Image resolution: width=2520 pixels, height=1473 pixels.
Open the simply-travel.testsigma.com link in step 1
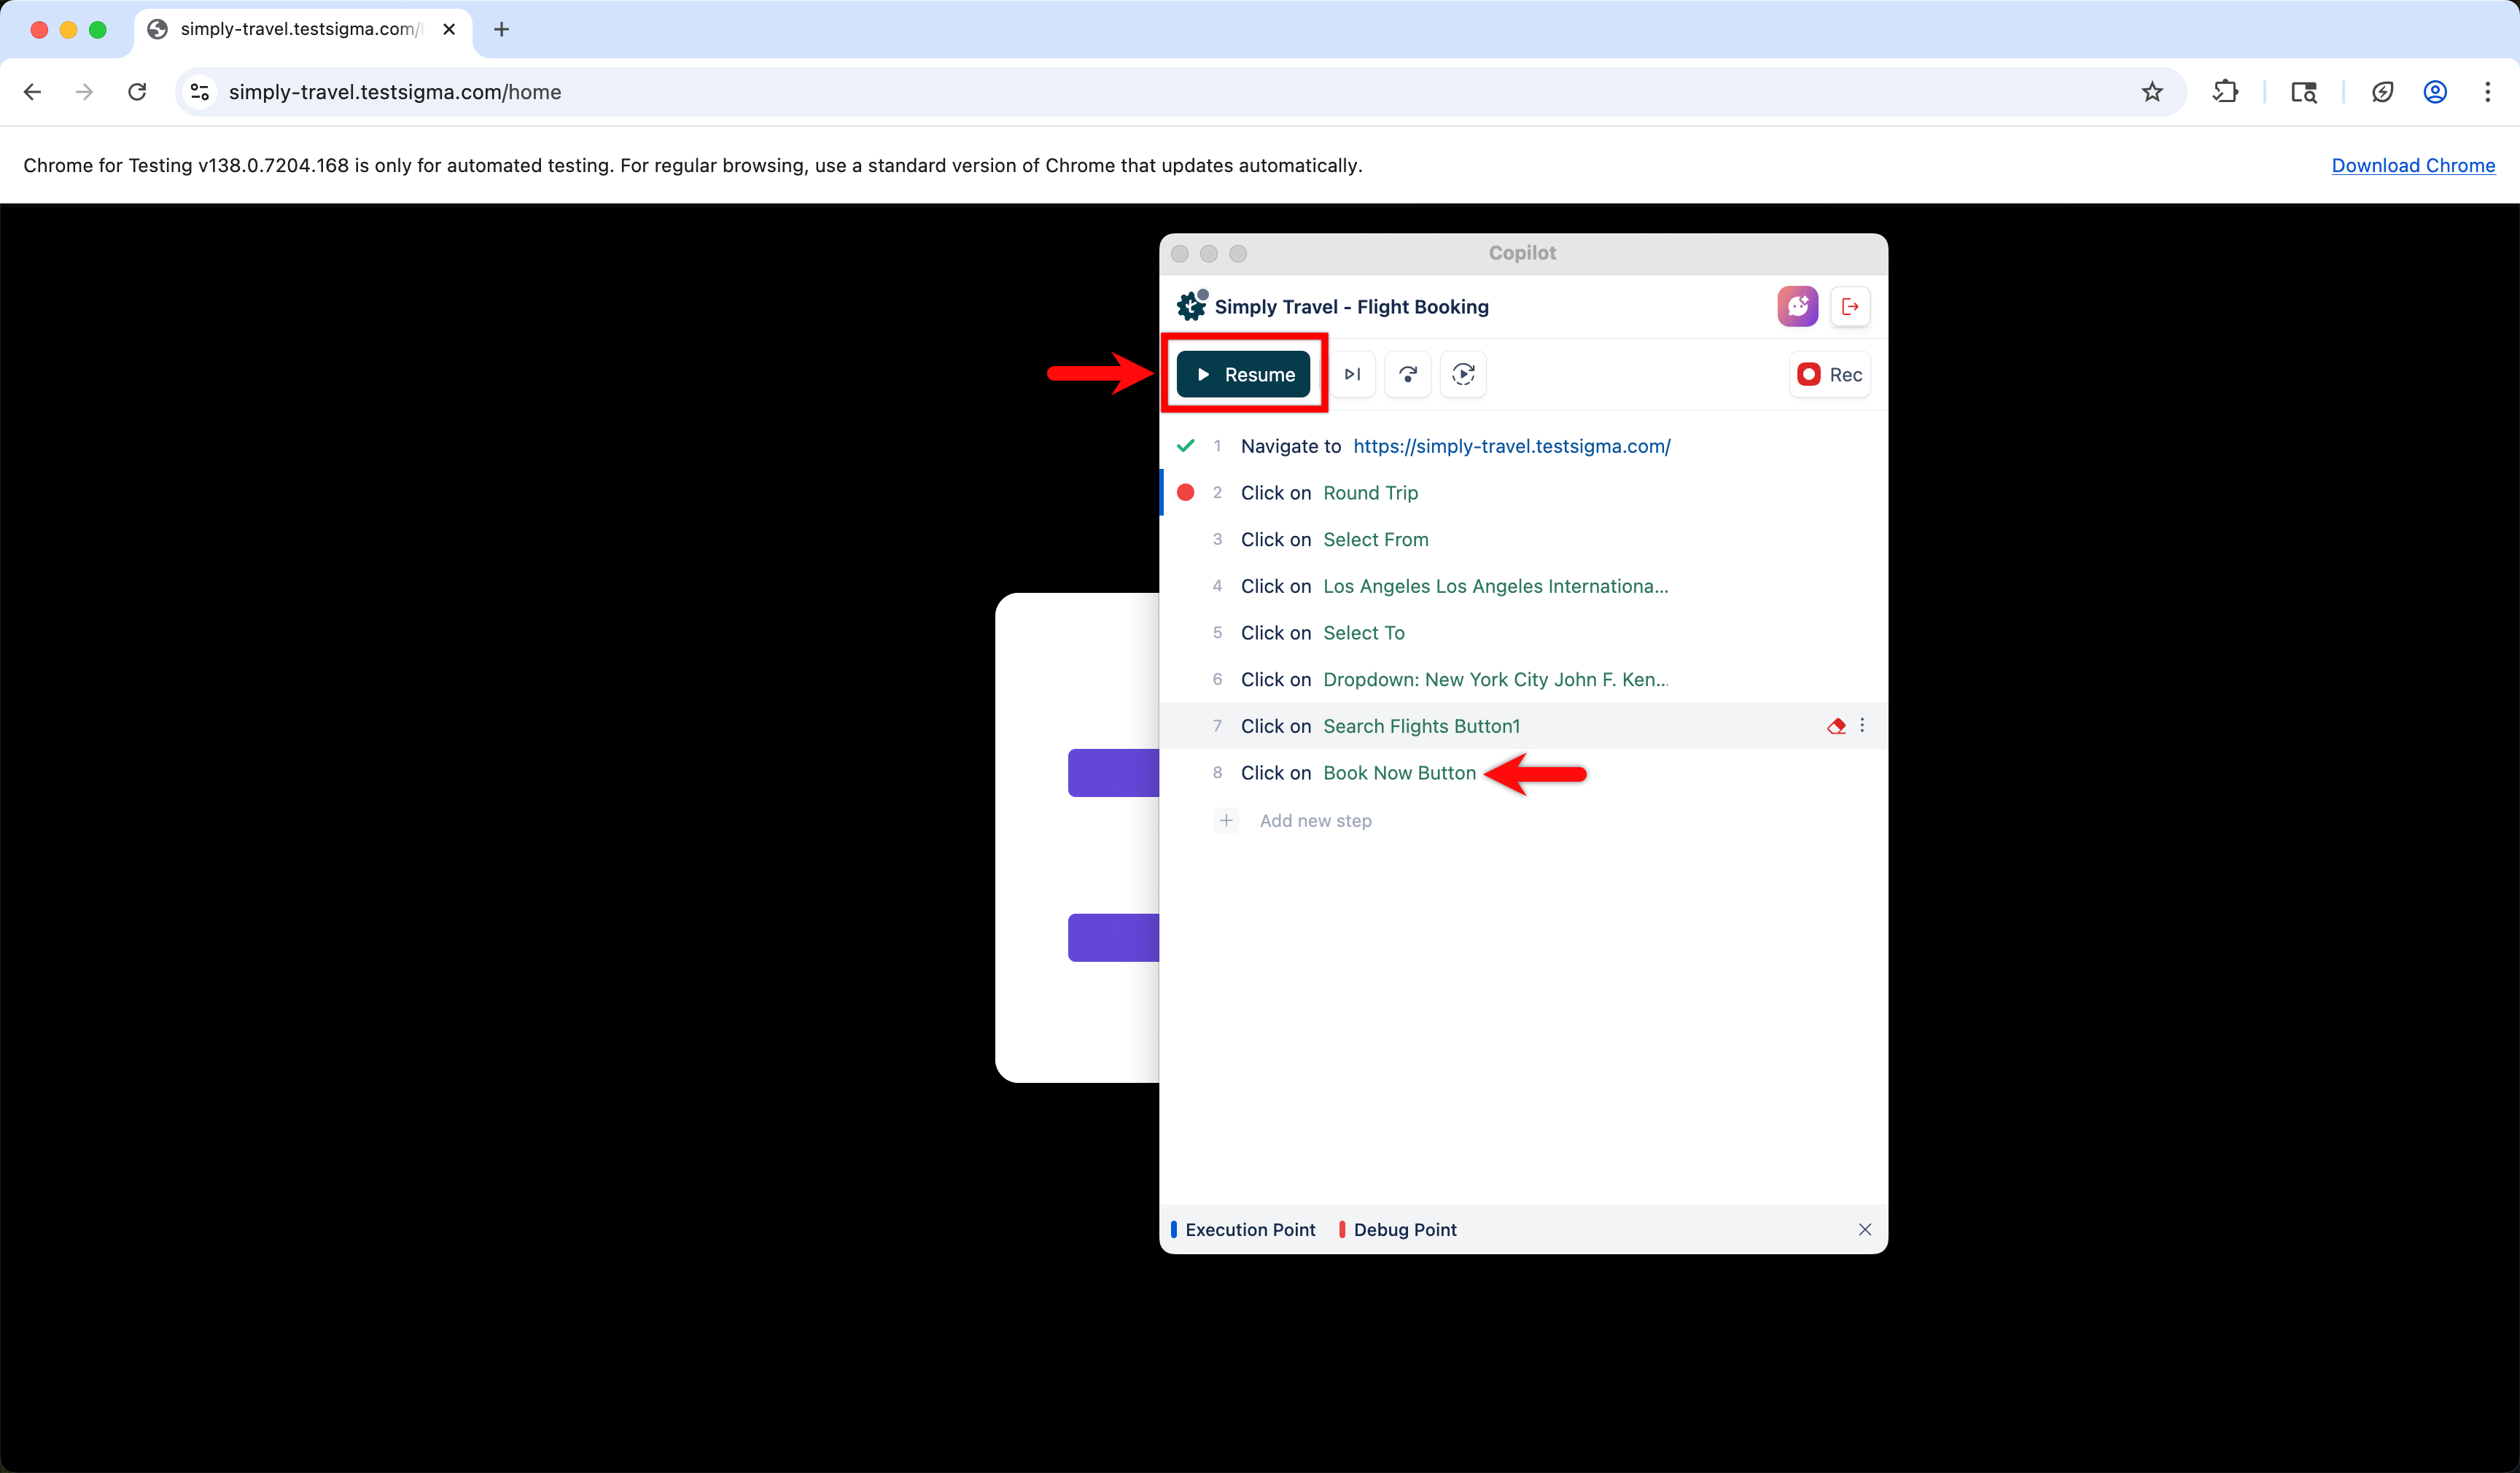coord(1511,446)
